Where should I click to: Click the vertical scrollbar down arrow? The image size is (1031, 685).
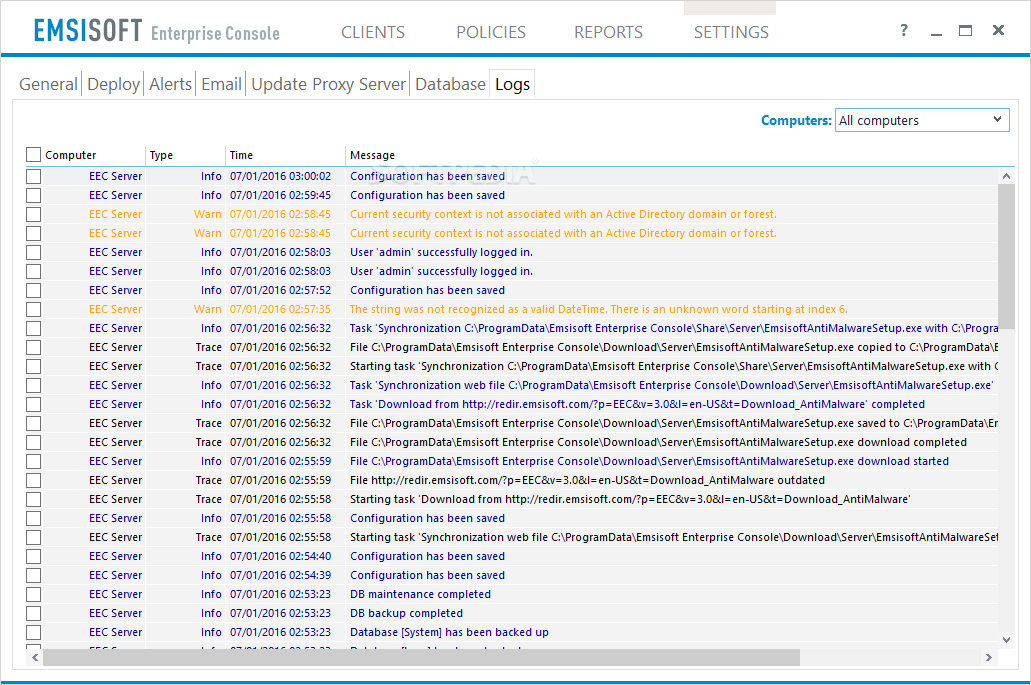pyautogui.click(x=1006, y=639)
